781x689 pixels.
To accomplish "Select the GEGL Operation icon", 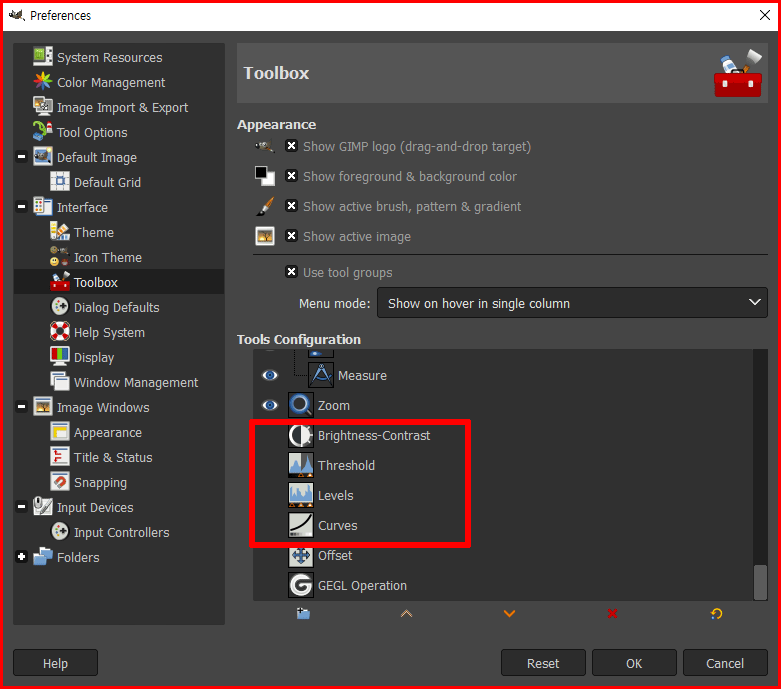I will [301, 585].
